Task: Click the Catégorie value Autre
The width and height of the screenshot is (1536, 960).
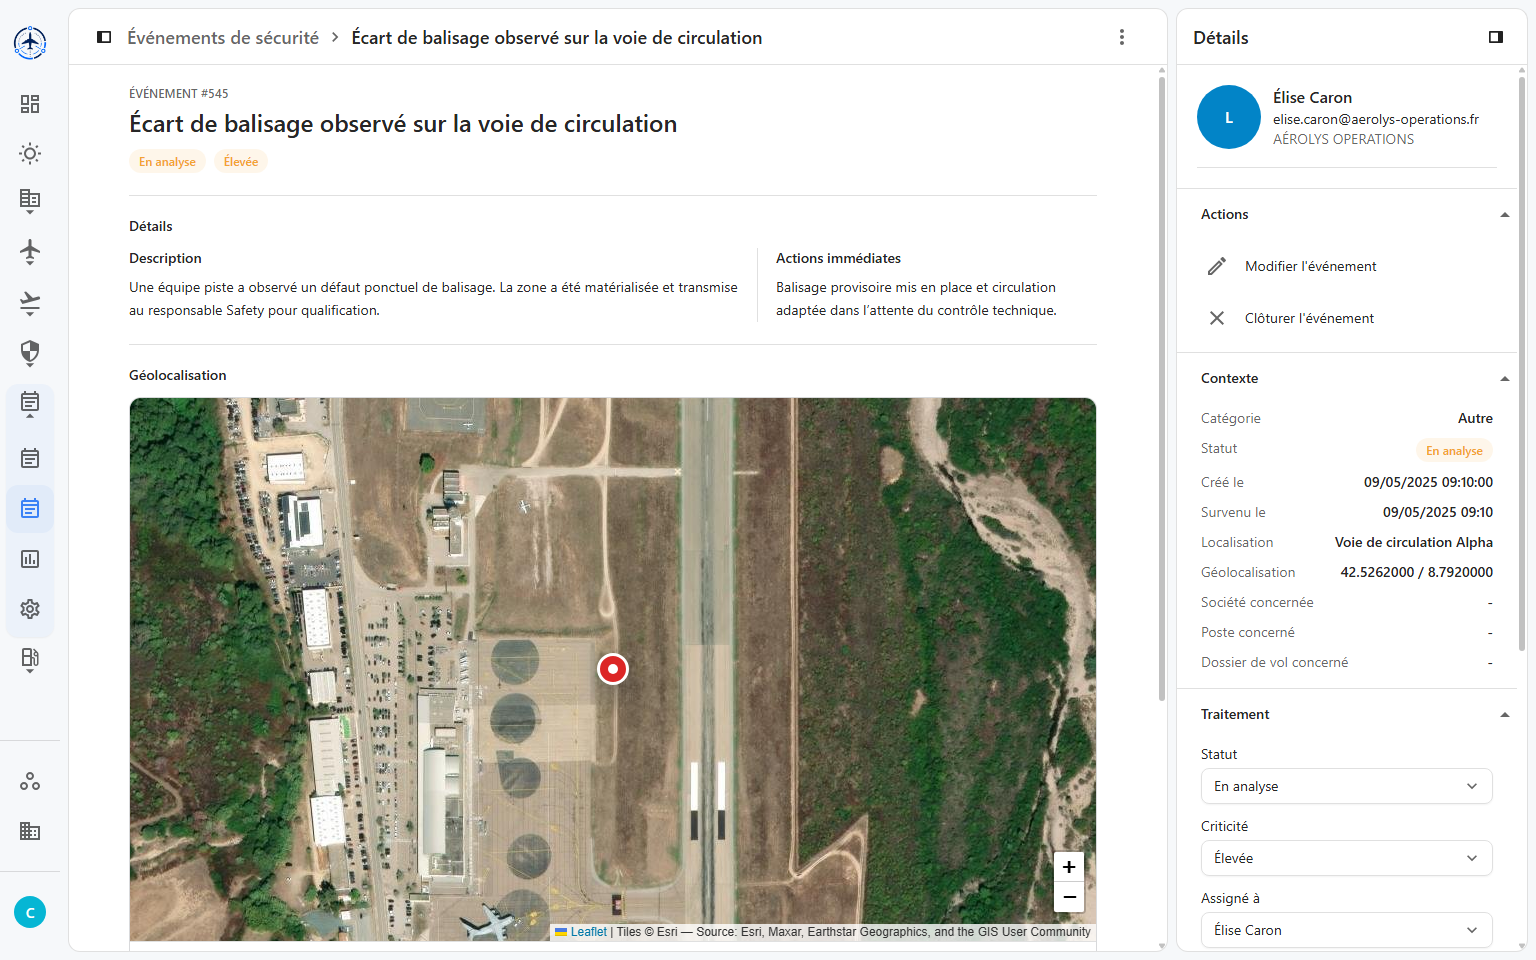Action: (x=1475, y=418)
